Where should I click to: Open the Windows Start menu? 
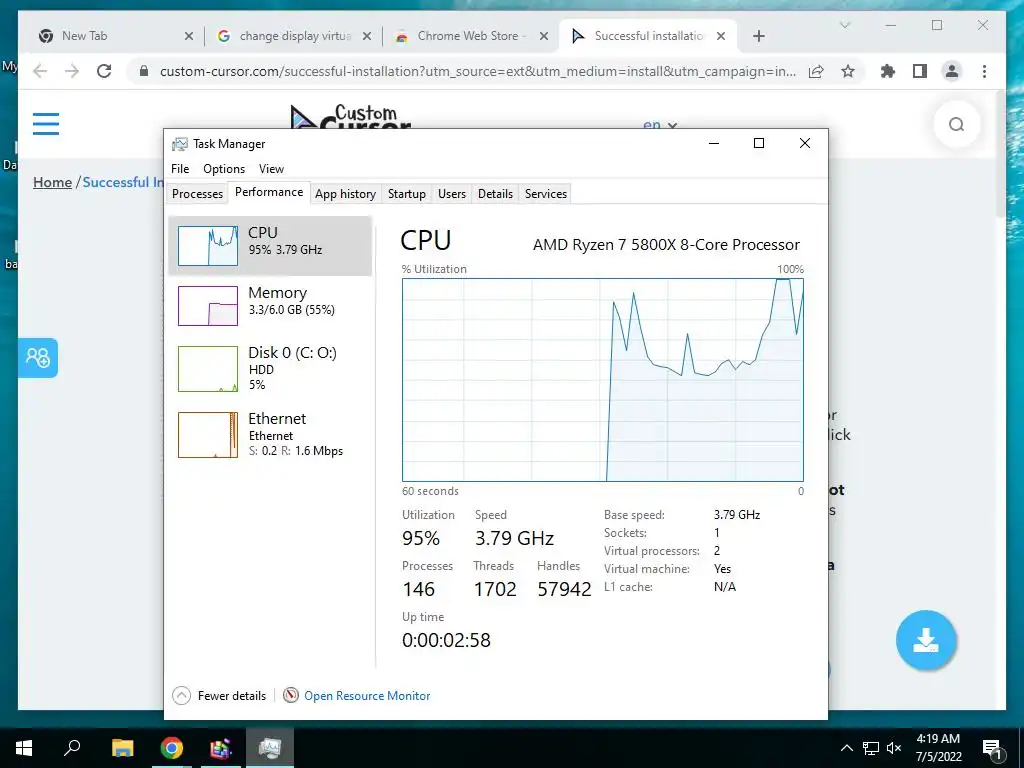pos(24,748)
